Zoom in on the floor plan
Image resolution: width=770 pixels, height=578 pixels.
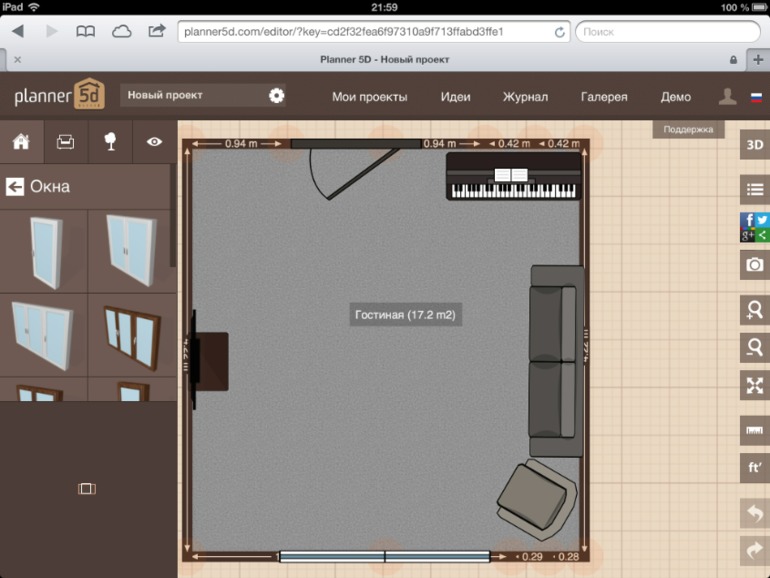[x=754, y=310]
